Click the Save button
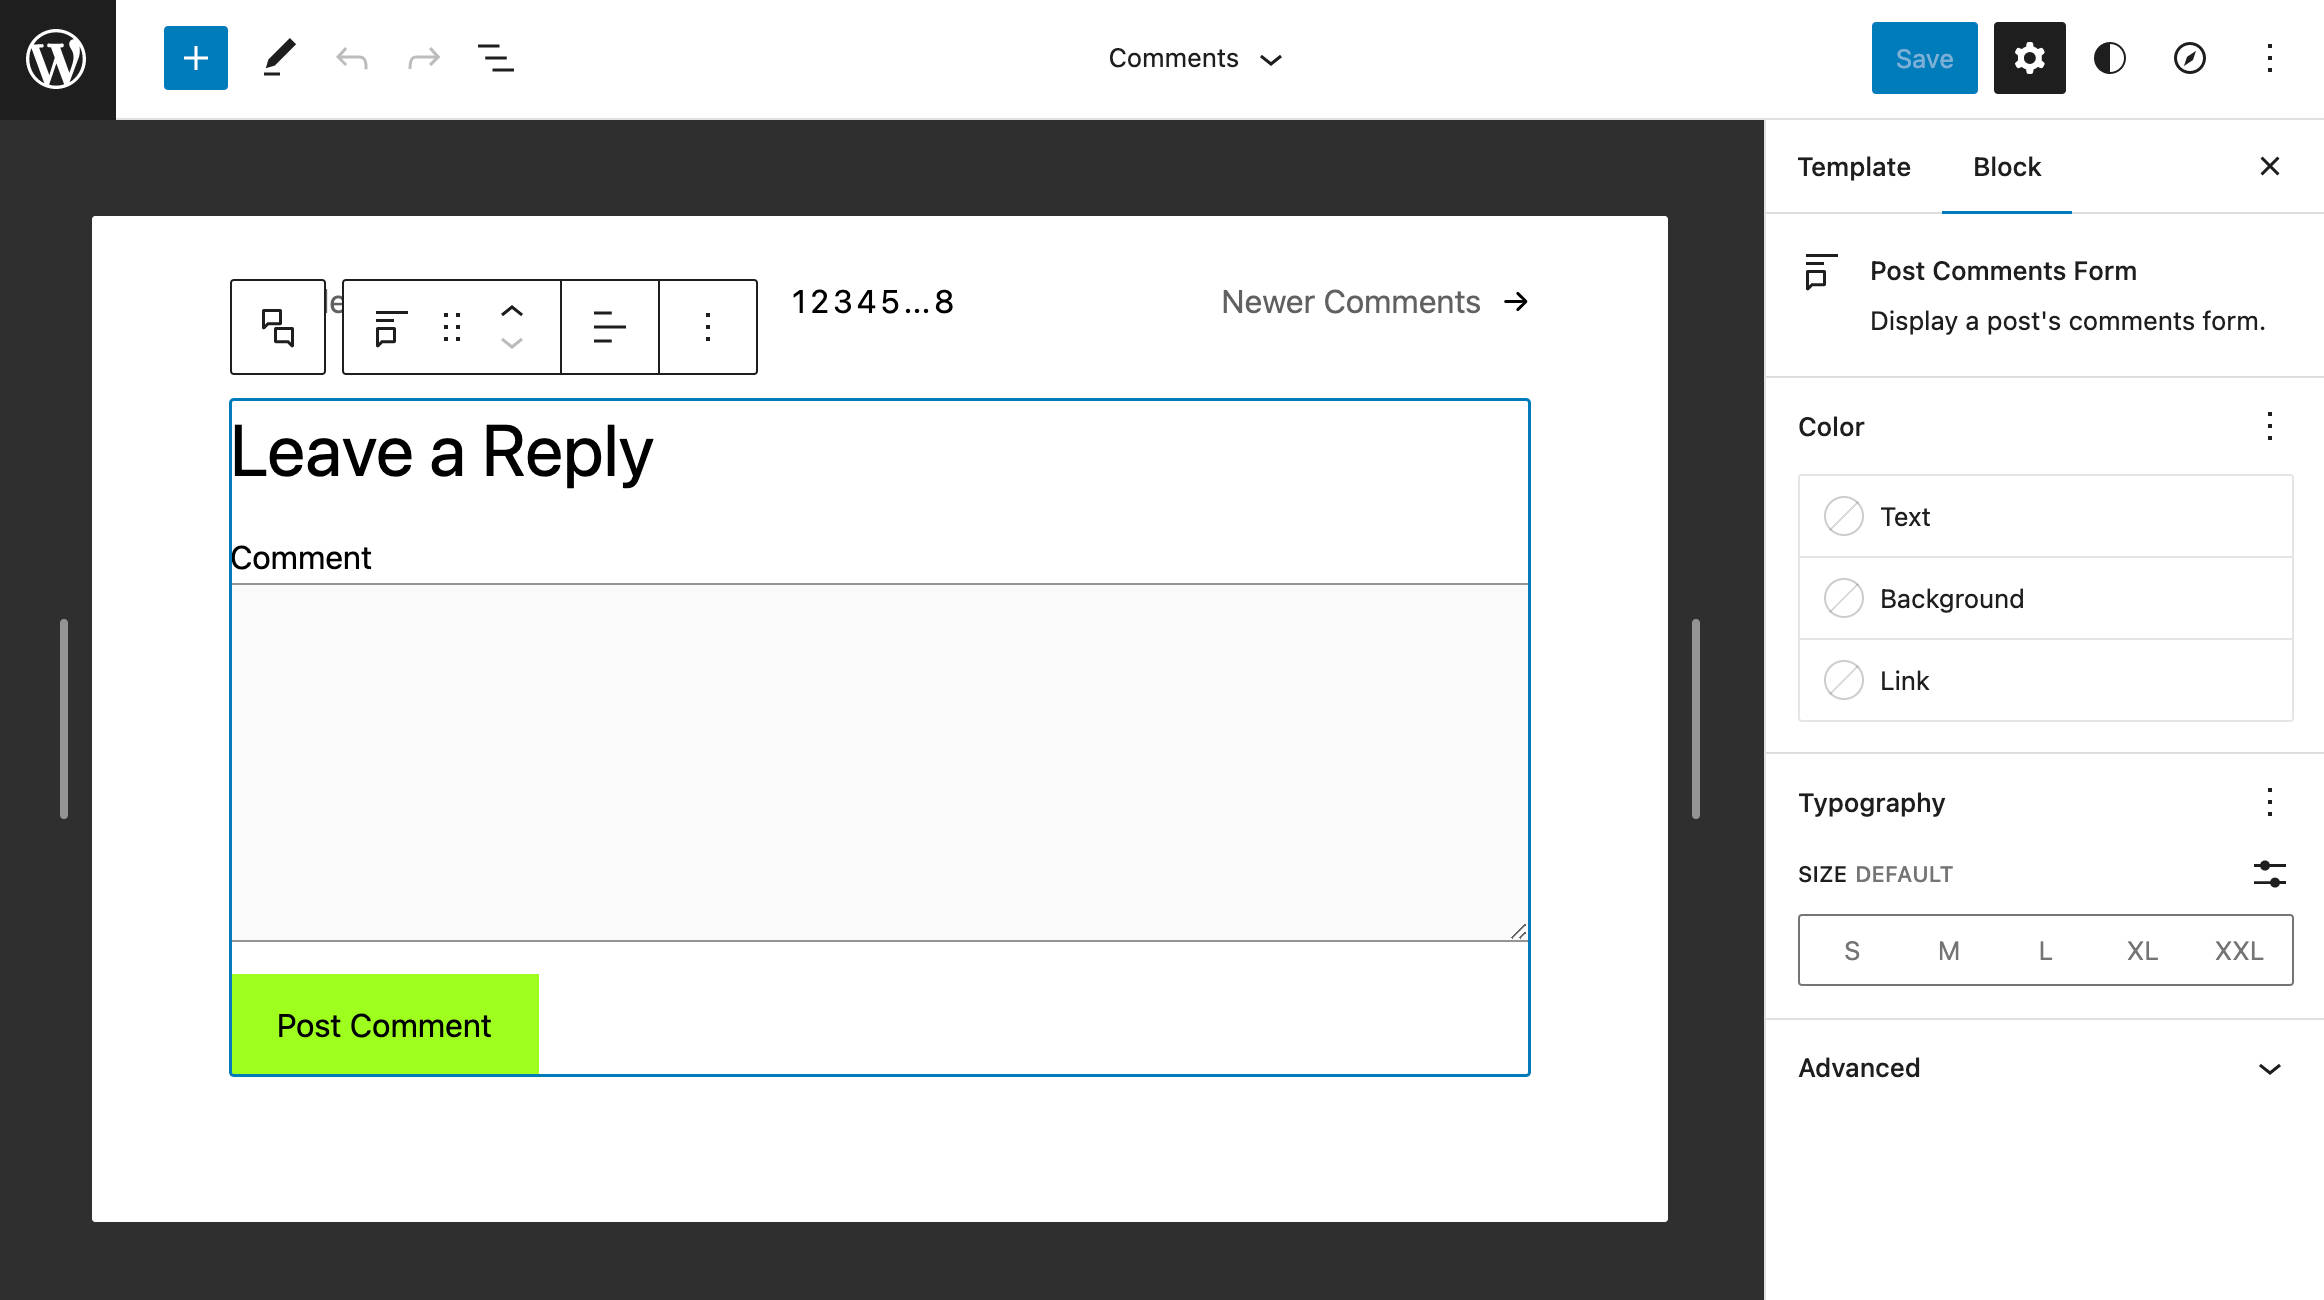The height and width of the screenshot is (1300, 2324). 1925,59
